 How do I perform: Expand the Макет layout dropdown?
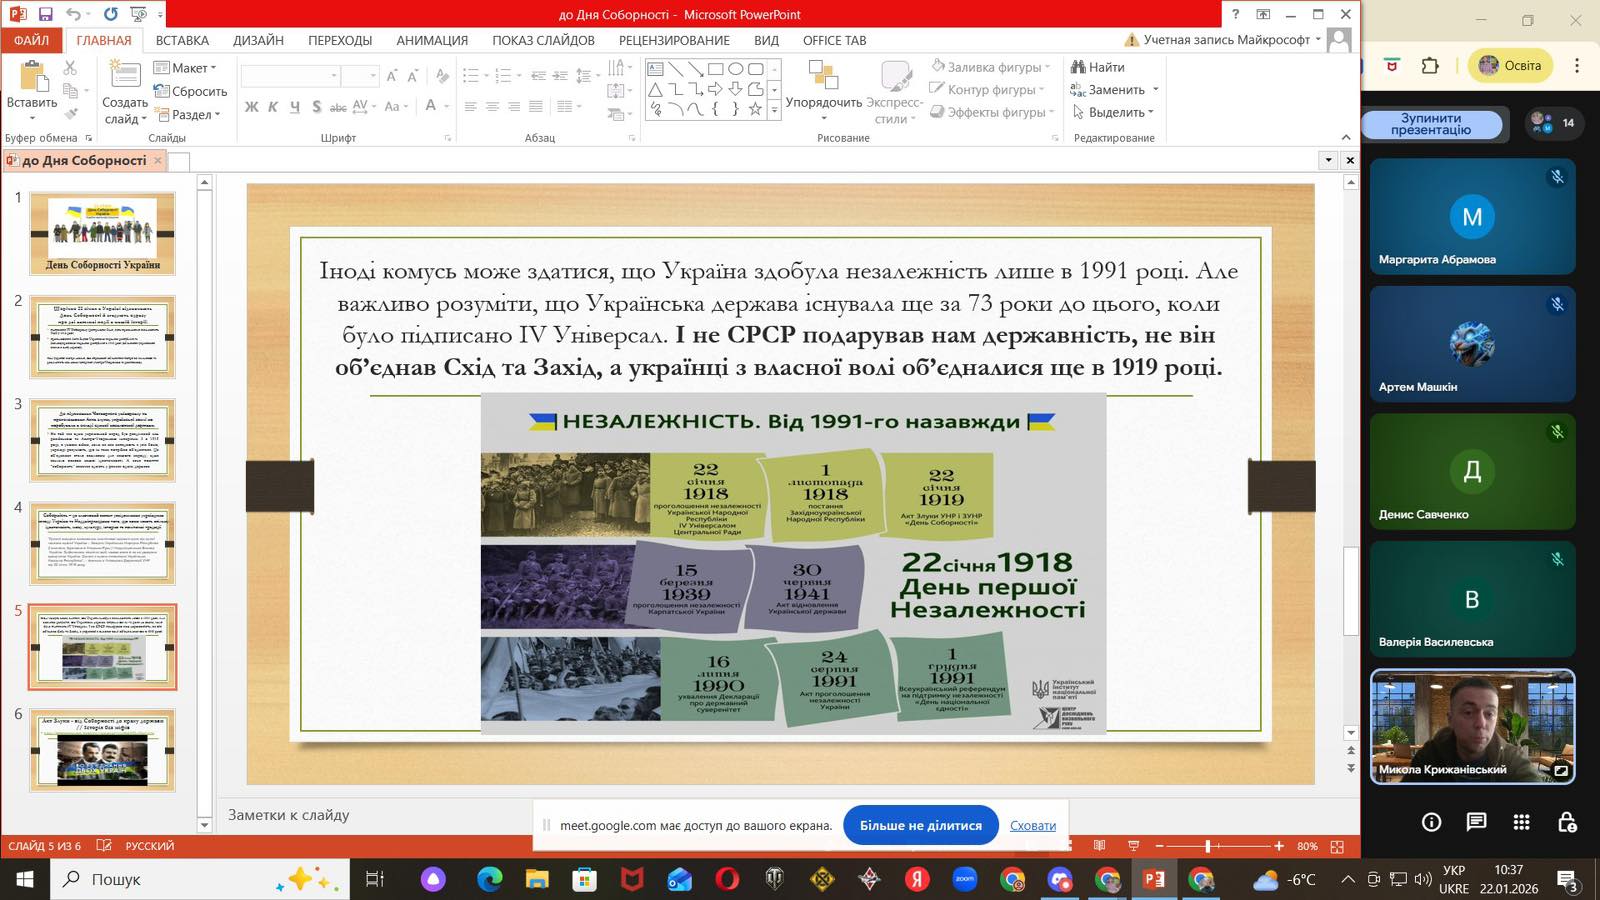click(x=188, y=68)
